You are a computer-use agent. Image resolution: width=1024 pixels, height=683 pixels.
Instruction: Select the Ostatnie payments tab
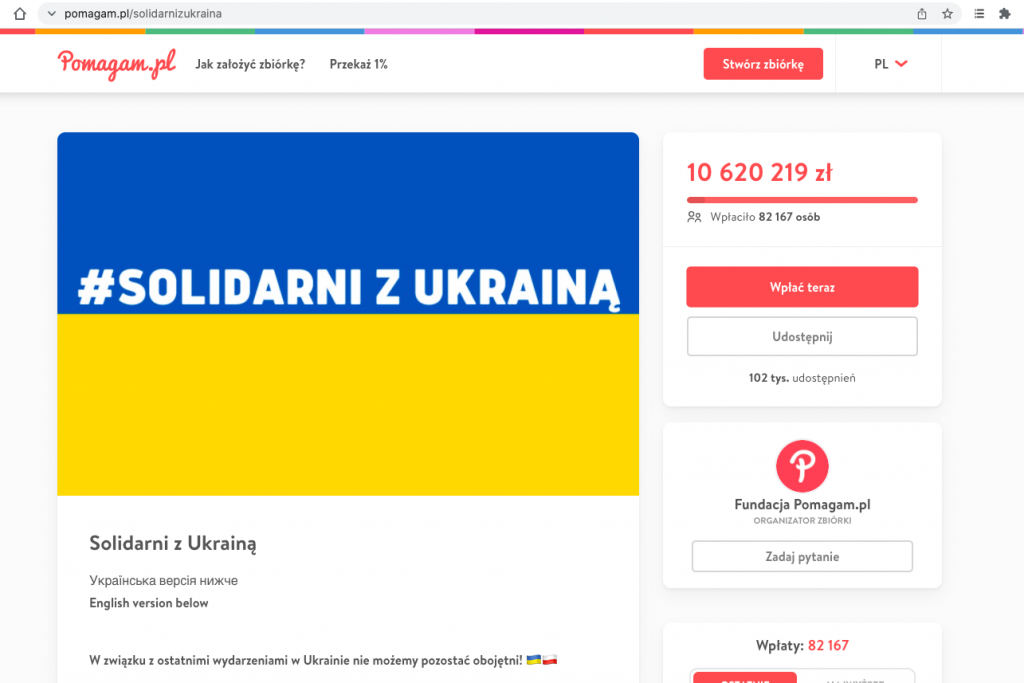coord(744,677)
